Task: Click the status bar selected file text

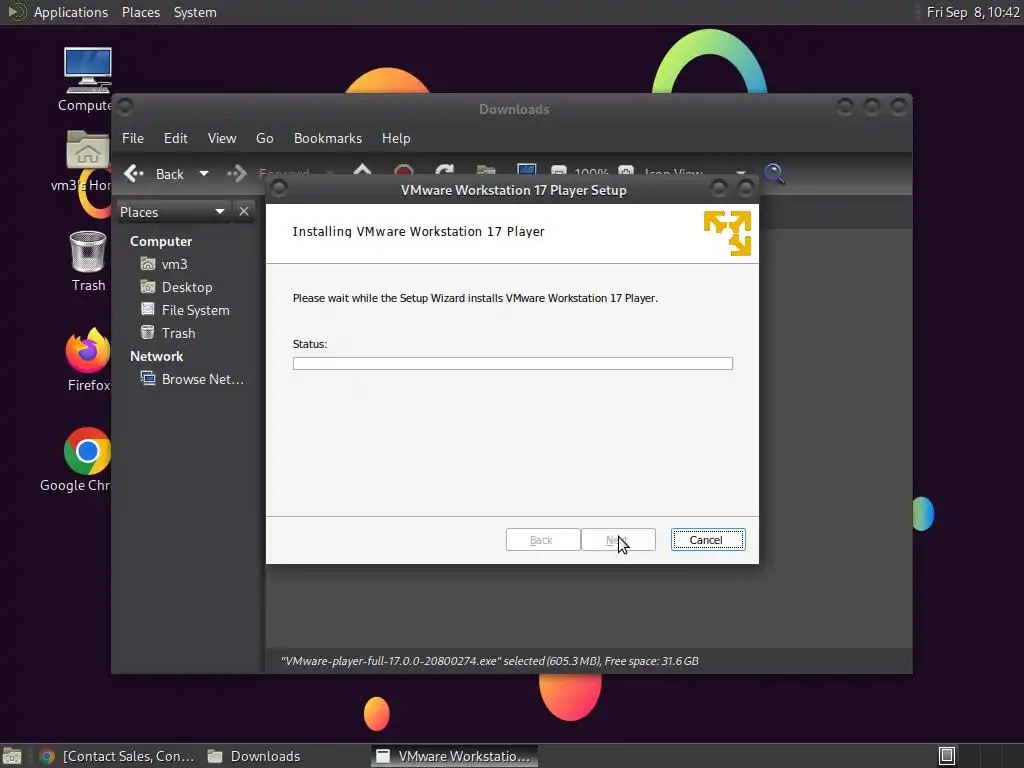Action: [489, 661]
